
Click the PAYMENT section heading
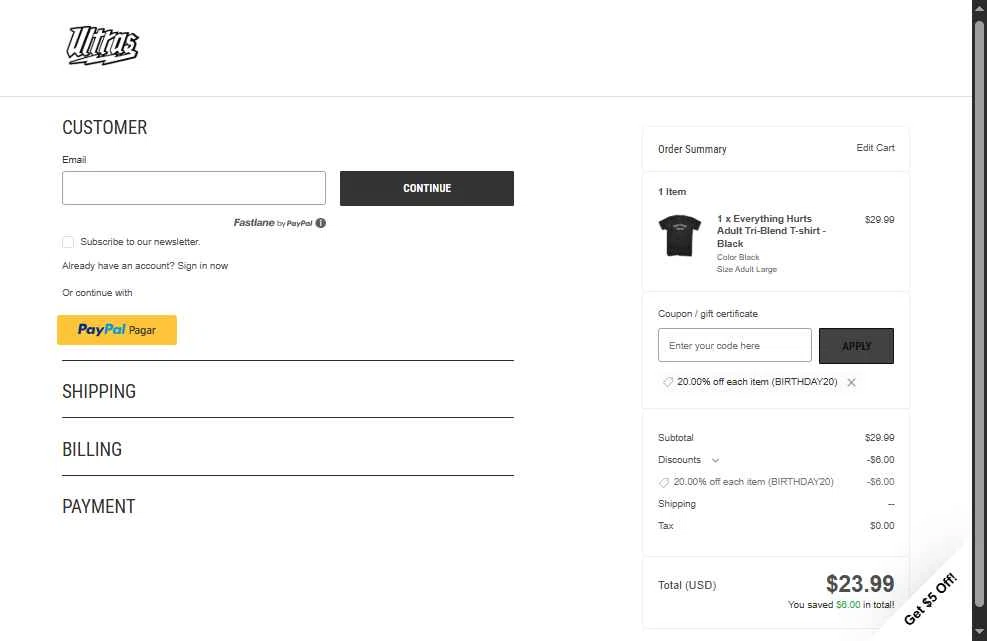pyautogui.click(x=99, y=506)
